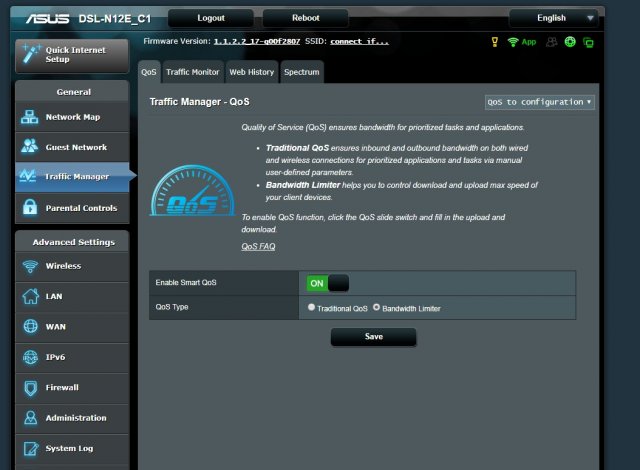
Task: Toggle the Enable Smart QoS switch
Action: point(328,283)
